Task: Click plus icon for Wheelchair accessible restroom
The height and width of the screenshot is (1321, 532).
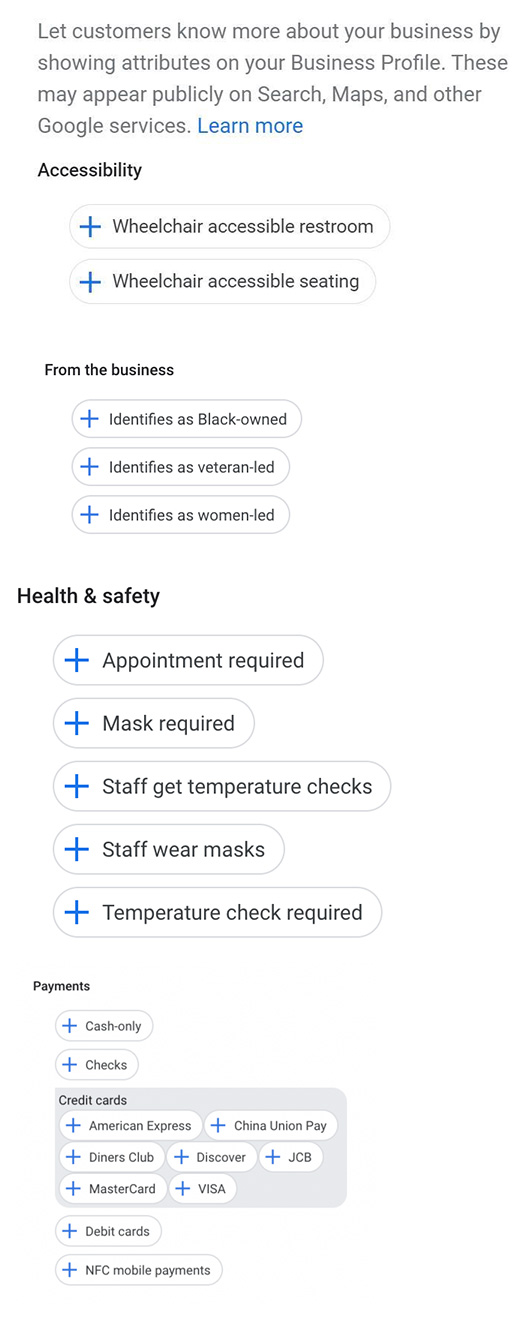Action: [x=90, y=226]
